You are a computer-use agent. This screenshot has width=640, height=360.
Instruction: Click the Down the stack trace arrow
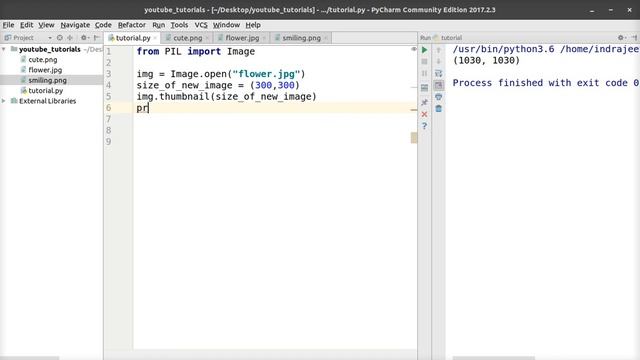click(439, 62)
